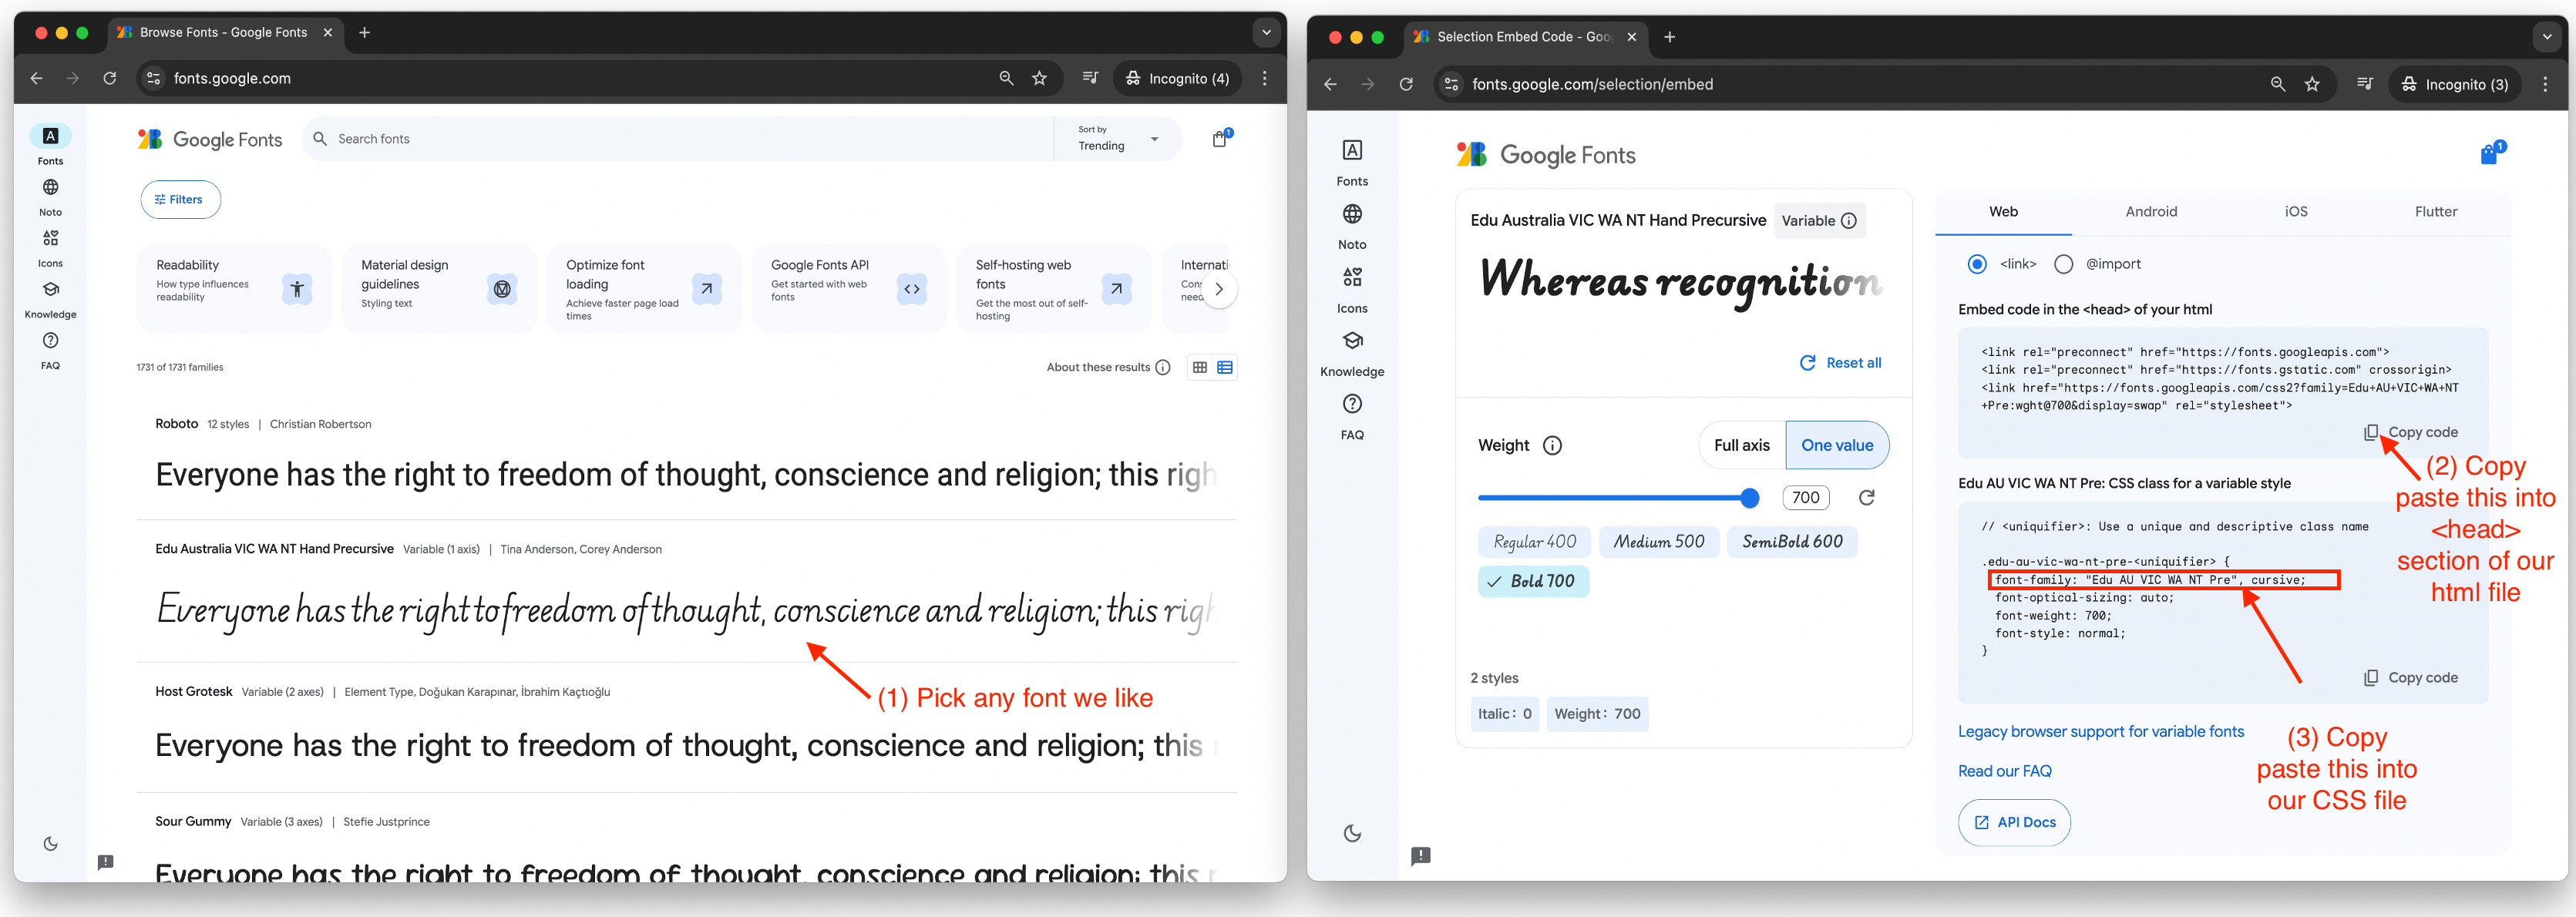Switch to iOS embed tab
The height and width of the screenshot is (917, 2576).
coord(2296,212)
